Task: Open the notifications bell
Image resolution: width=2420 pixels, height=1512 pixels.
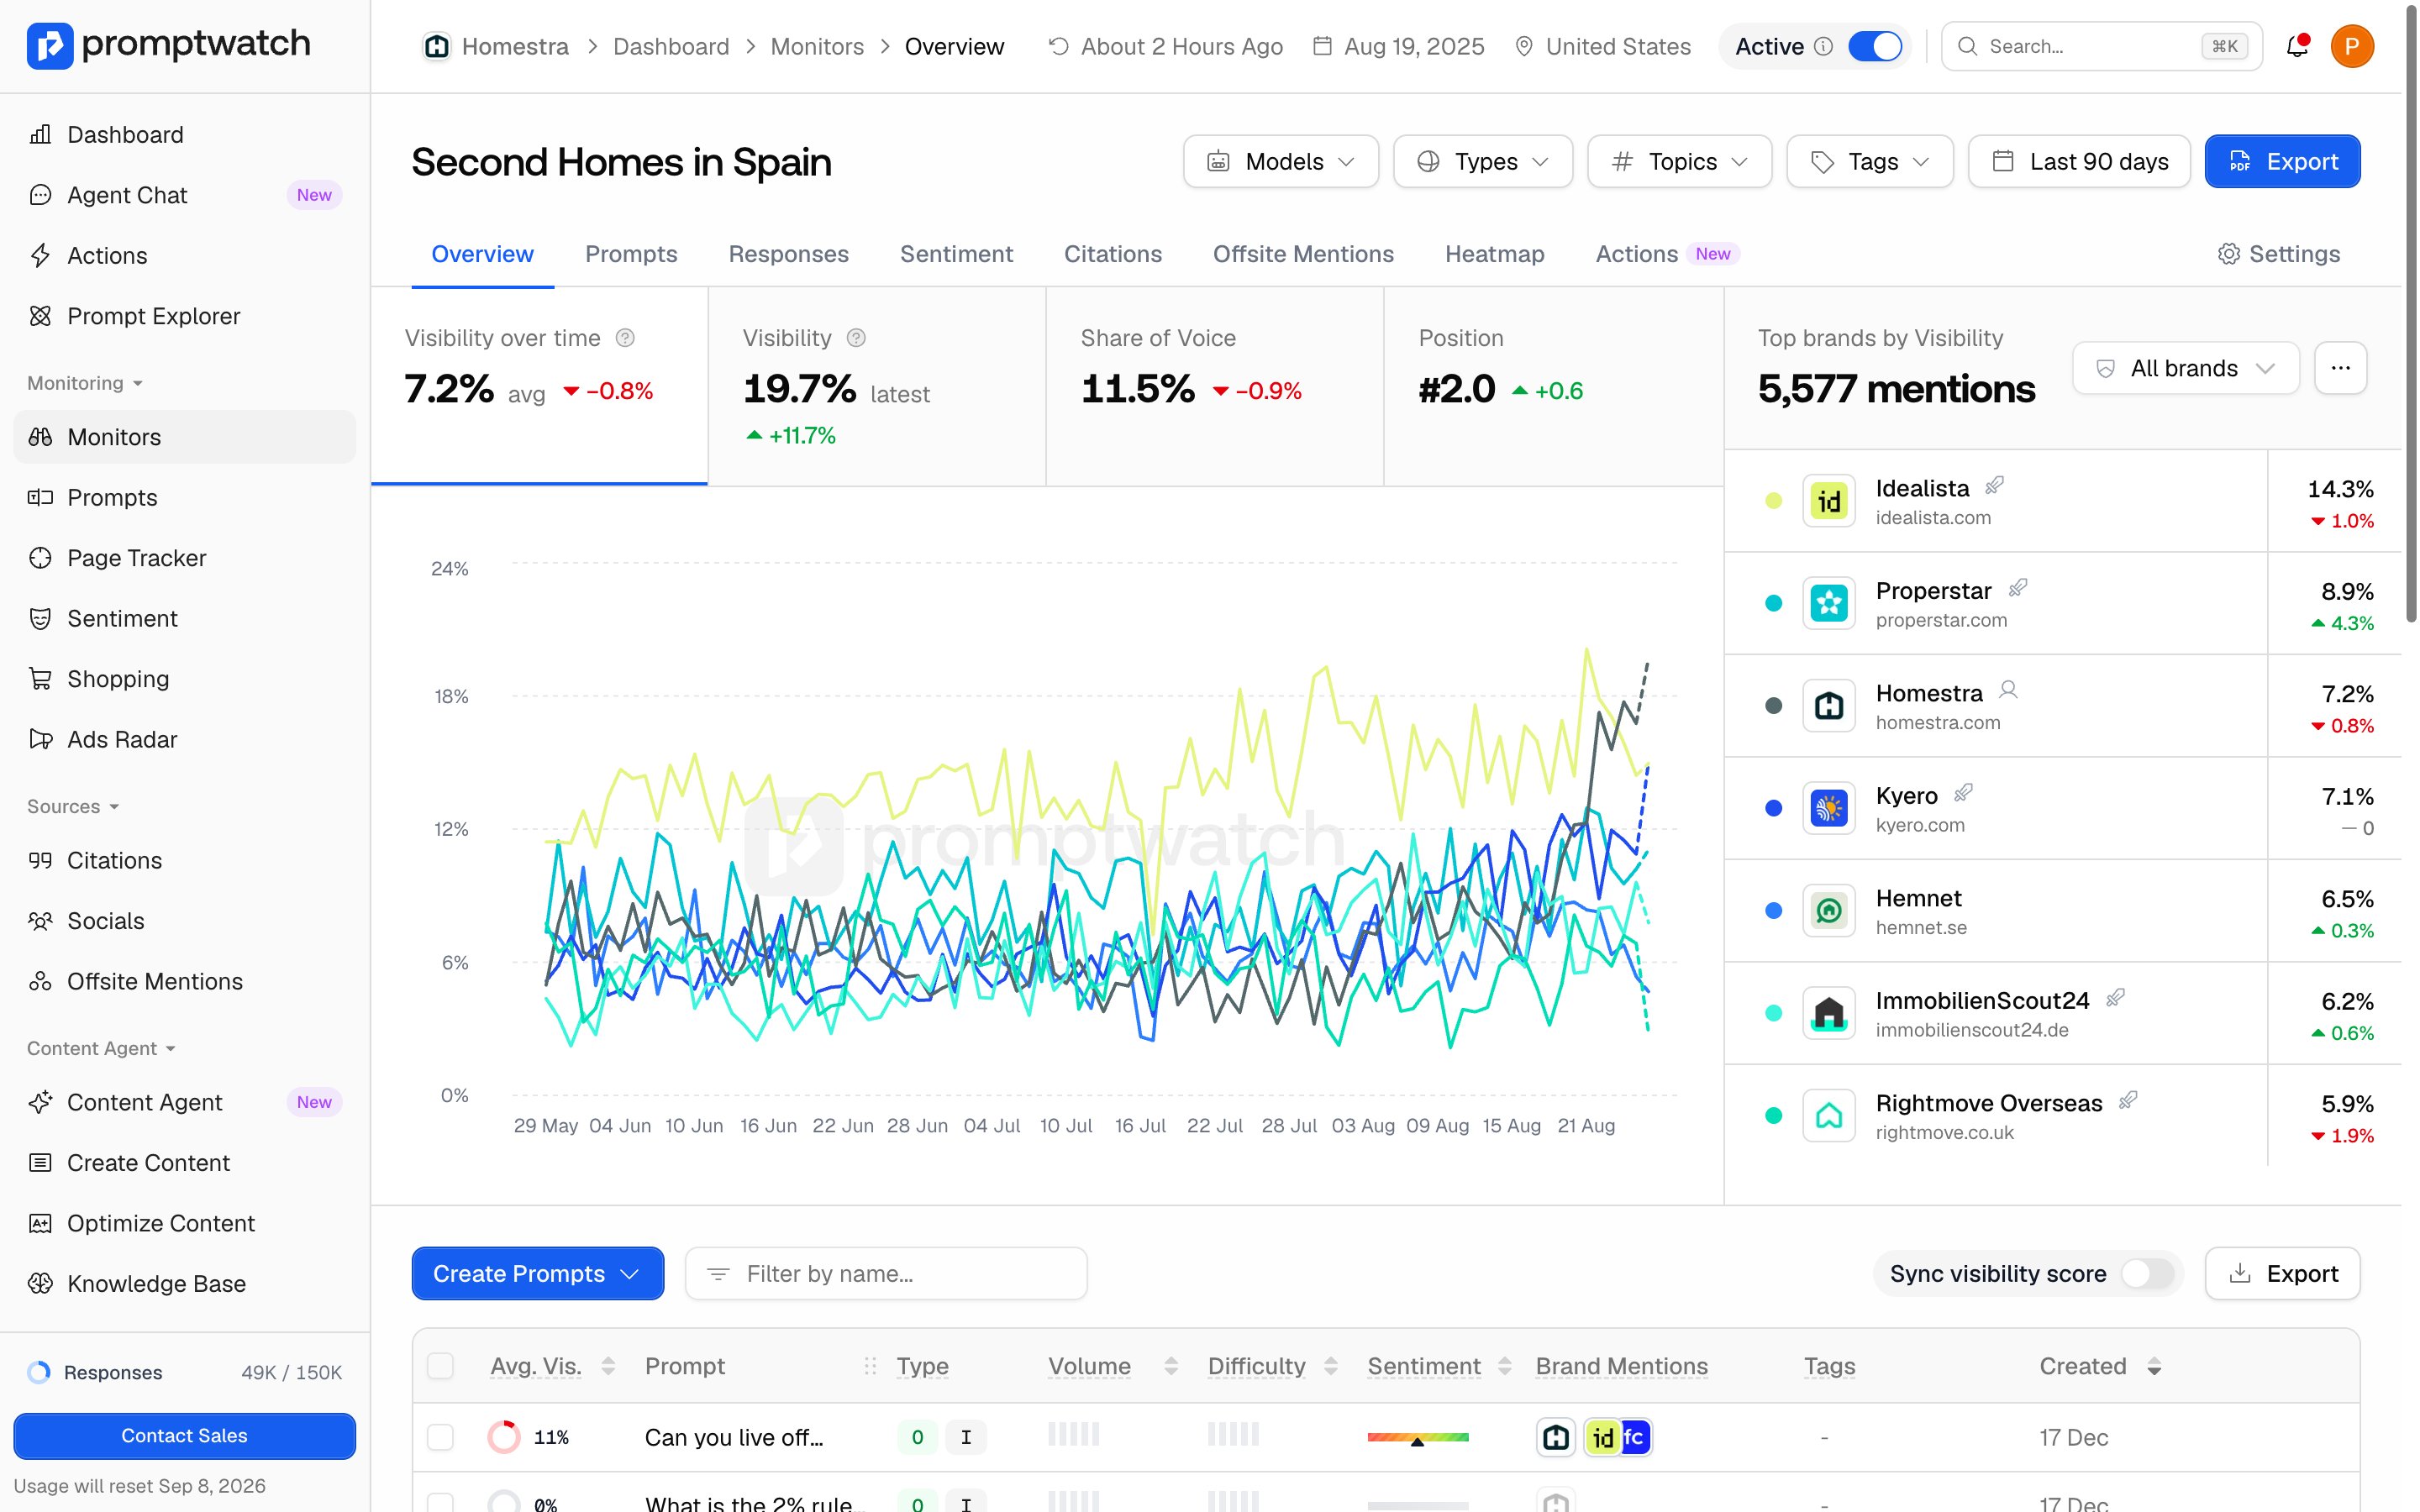Action: (2297, 46)
